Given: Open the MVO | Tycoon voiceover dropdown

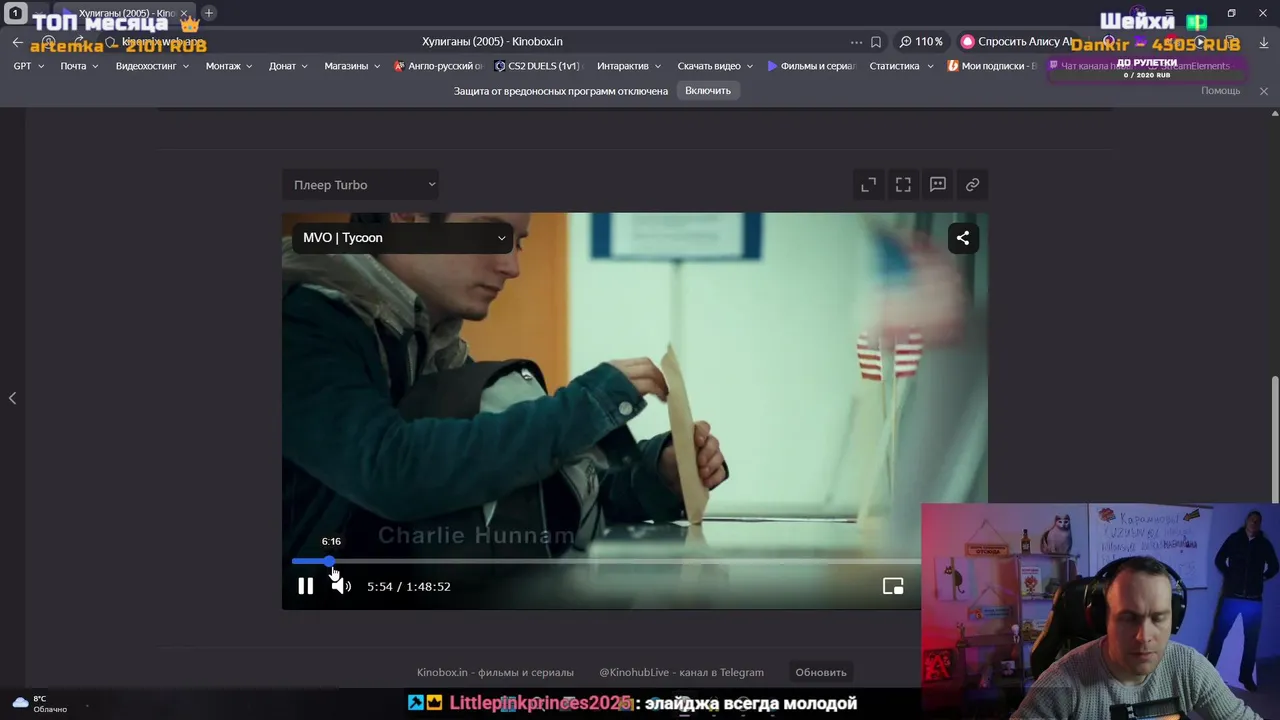Looking at the screenshot, I should 403,238.
